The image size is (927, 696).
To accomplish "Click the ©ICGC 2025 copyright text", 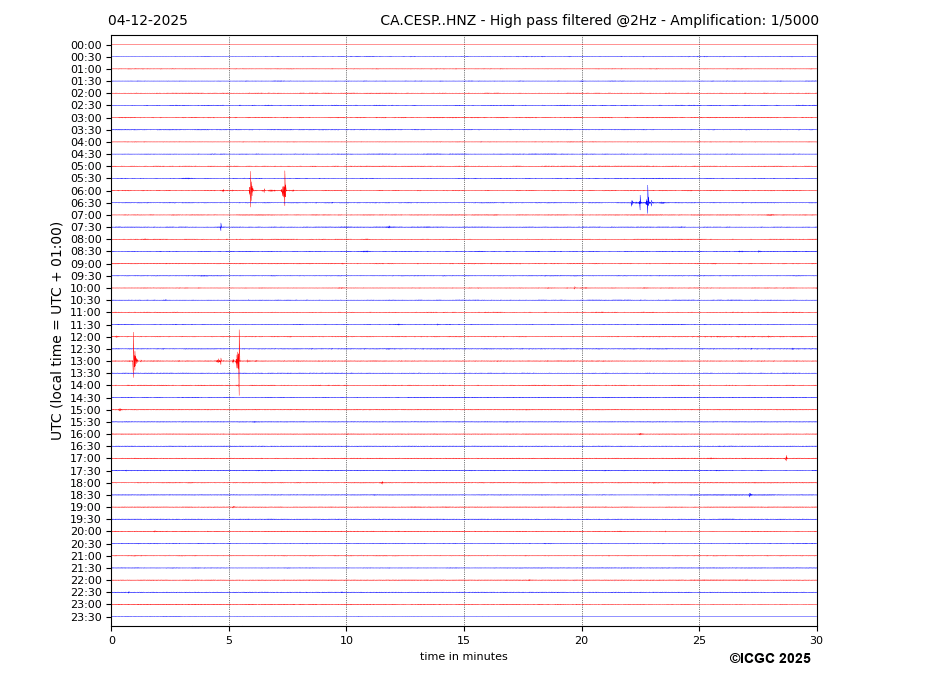I will (x=769, y=658).
